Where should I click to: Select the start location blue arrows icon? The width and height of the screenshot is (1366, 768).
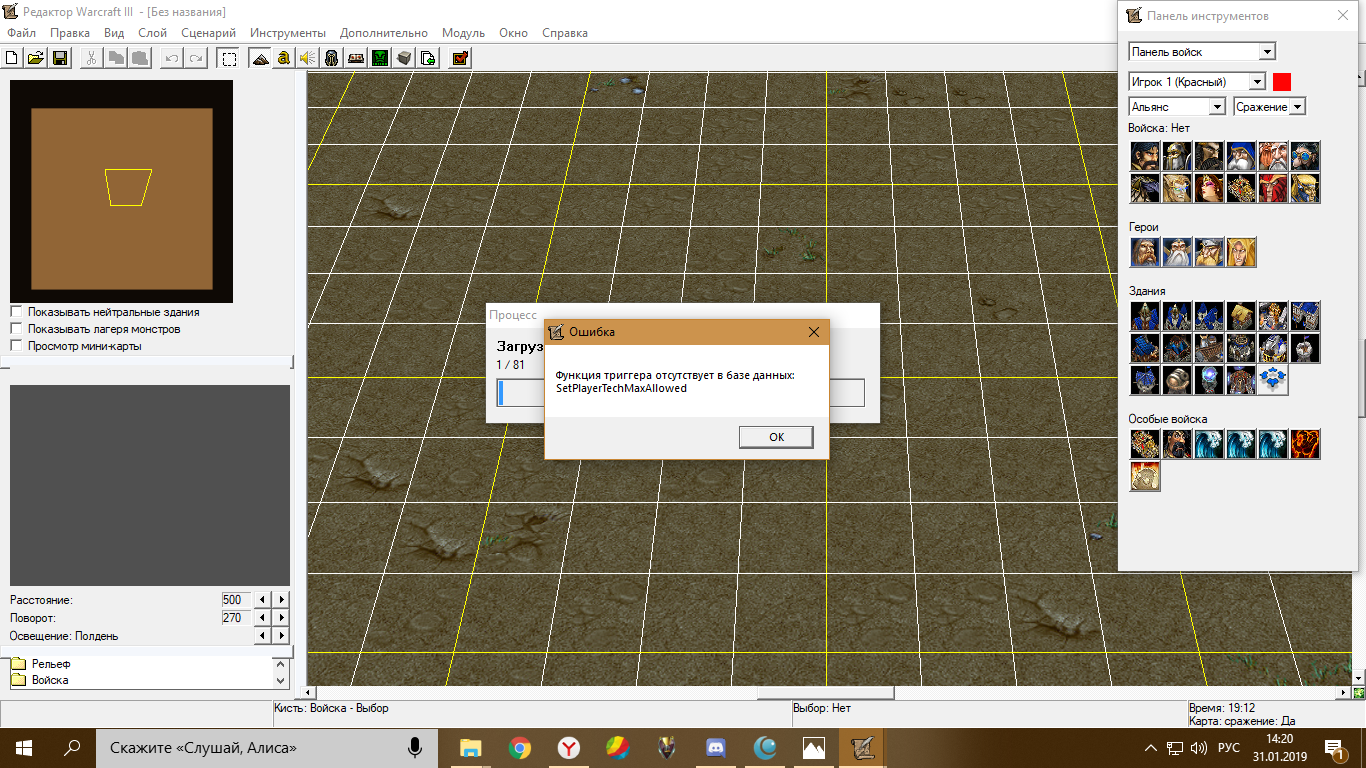(1273, 380)
